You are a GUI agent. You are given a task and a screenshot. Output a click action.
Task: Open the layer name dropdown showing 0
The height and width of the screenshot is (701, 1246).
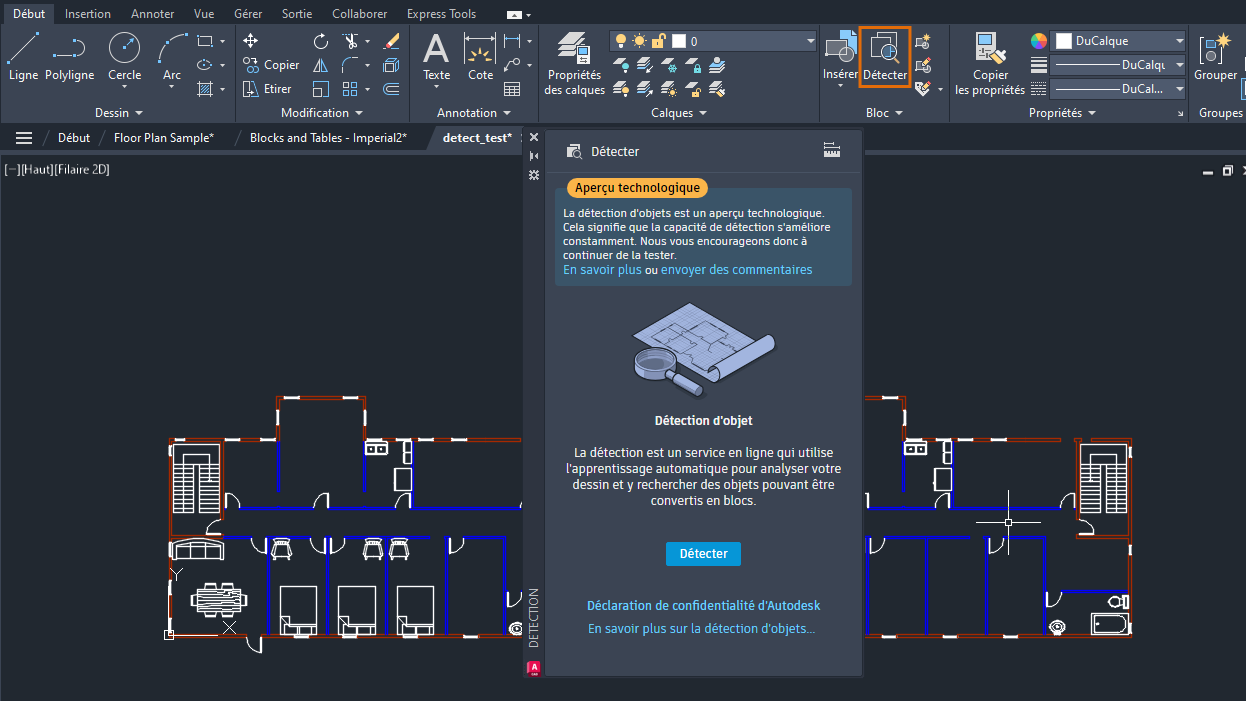tap(811, 41)
